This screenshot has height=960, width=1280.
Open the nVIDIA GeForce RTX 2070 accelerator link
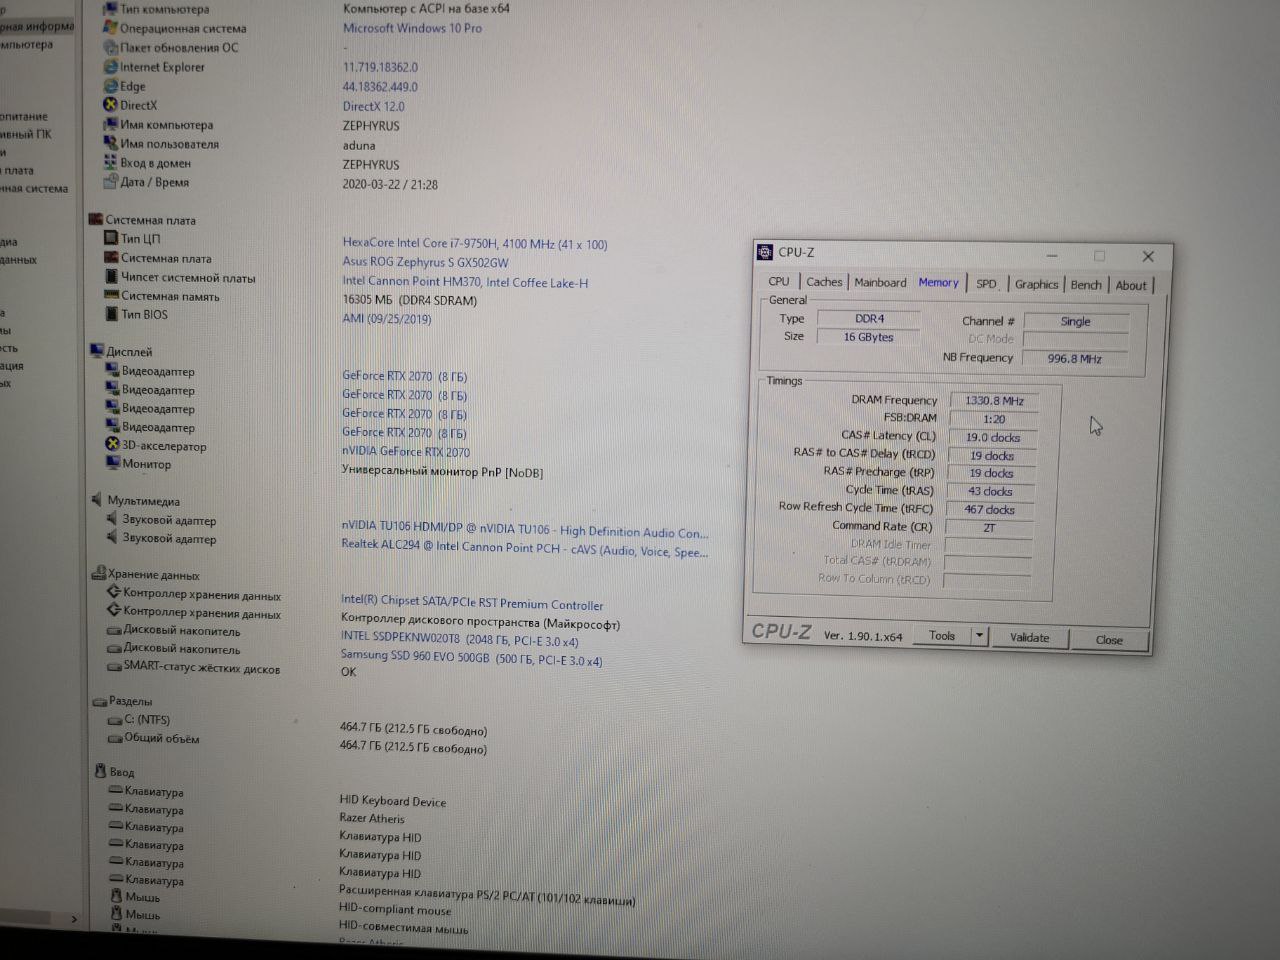click(x=405, y=452)
